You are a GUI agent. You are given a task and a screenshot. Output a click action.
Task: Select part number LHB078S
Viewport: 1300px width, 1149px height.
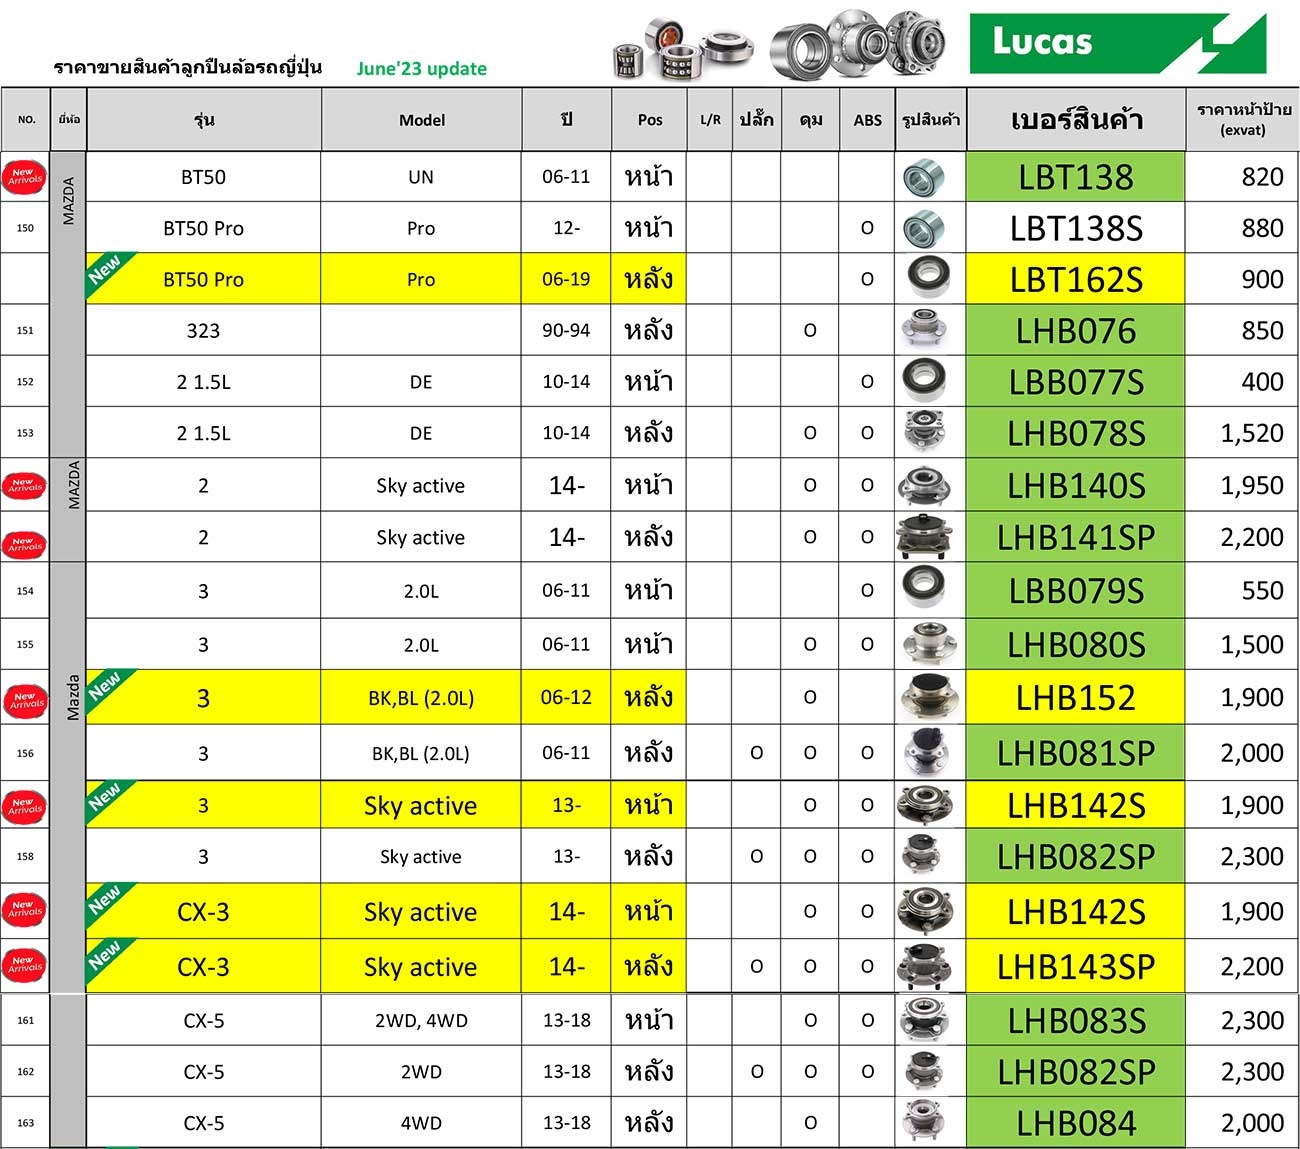click(x=1076, y=434)
